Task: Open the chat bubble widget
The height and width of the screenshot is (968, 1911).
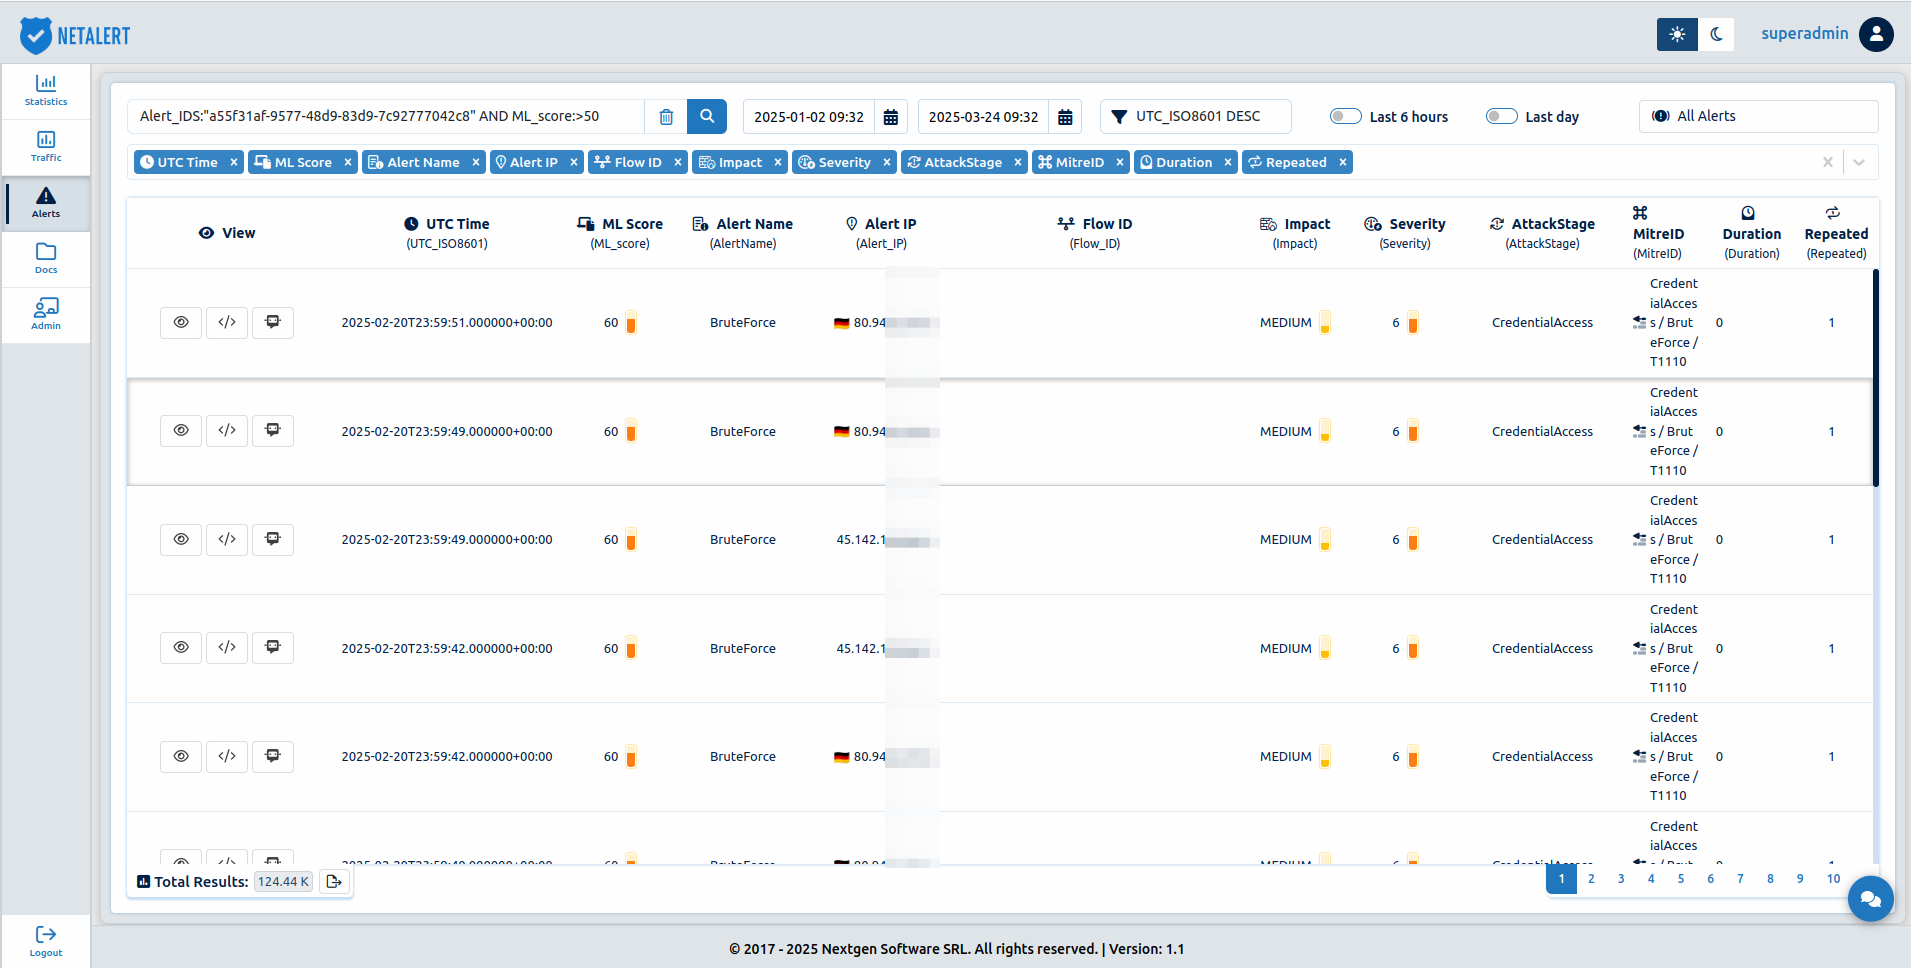Action: [x=1870, y=899]
